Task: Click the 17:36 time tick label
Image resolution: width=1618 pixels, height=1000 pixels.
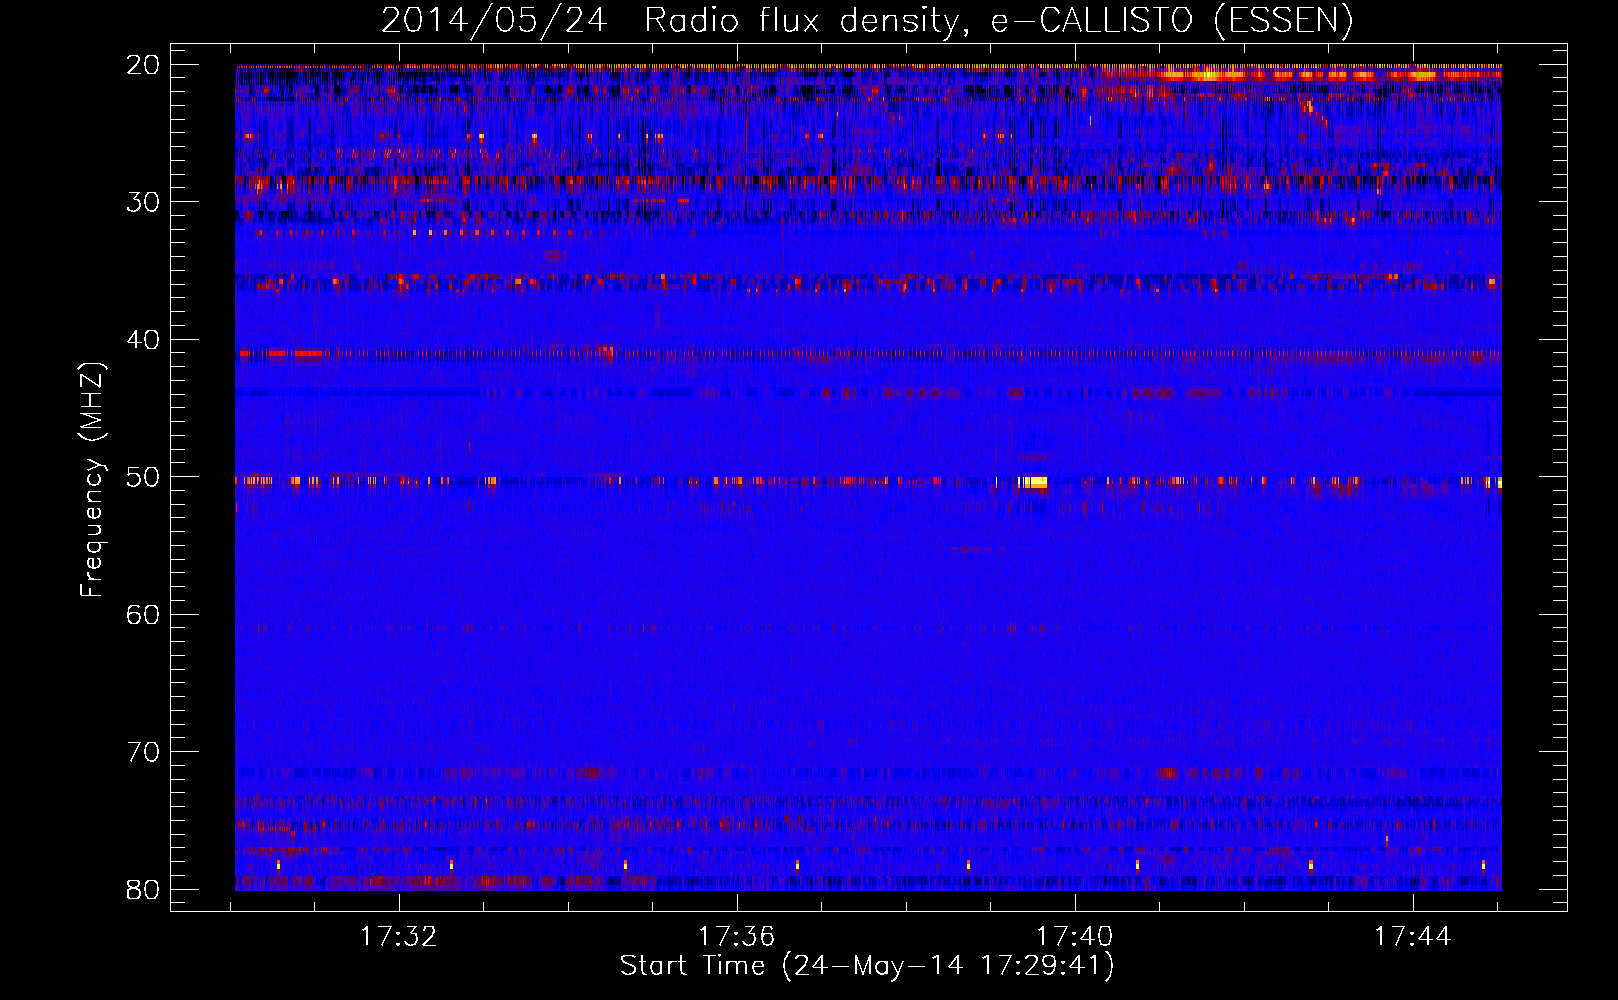Action: point(737,936)
